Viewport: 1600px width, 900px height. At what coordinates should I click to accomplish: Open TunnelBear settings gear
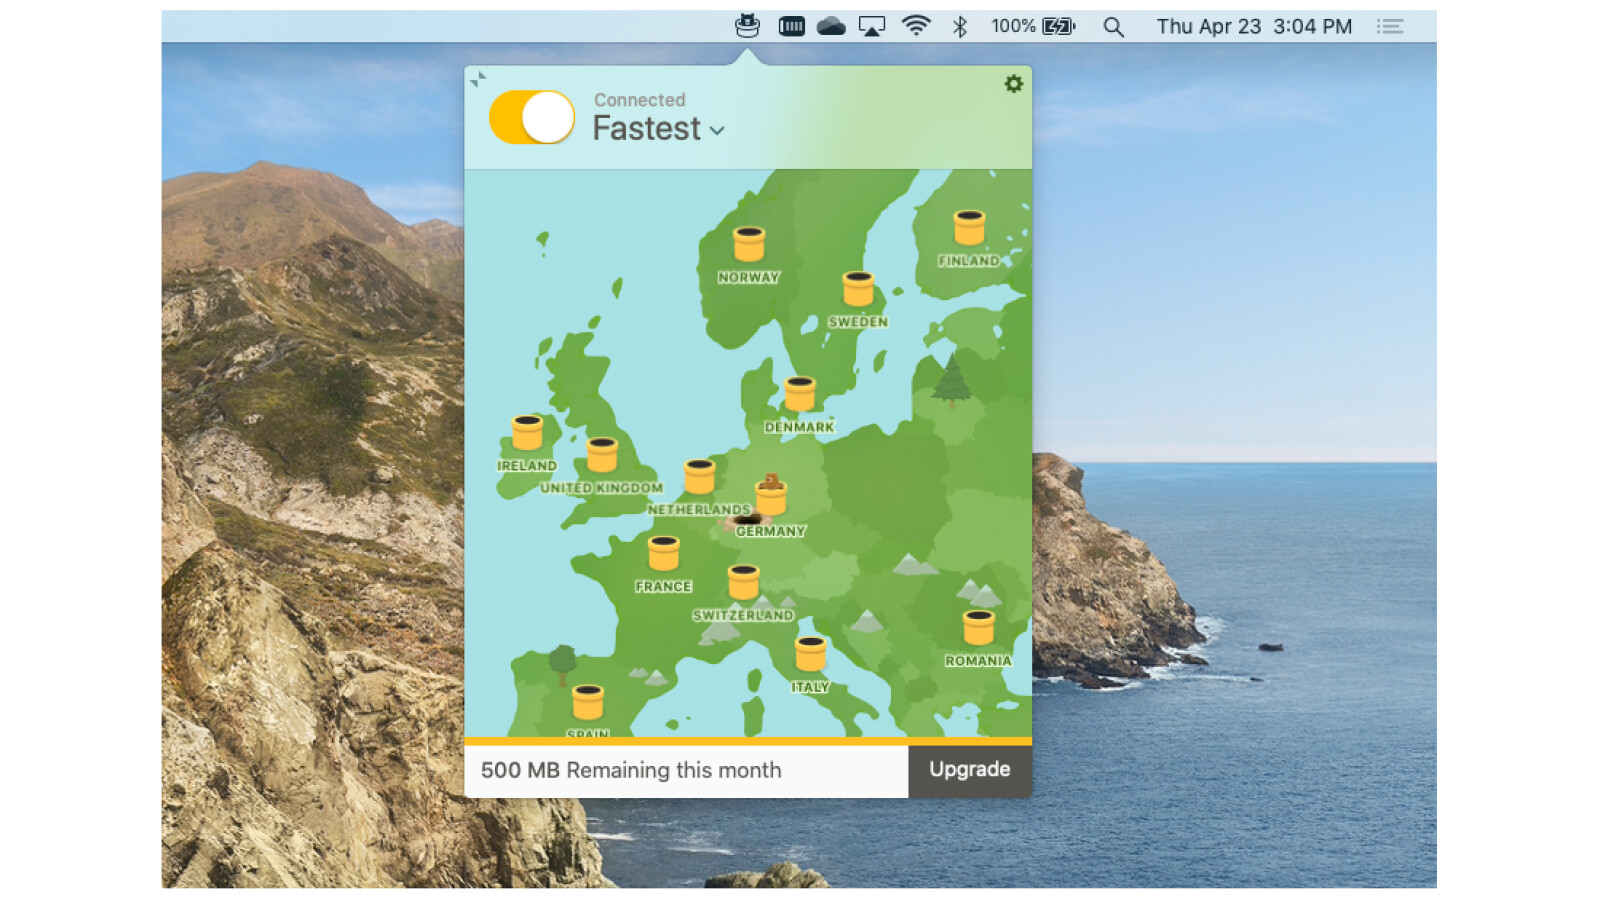1013,84
